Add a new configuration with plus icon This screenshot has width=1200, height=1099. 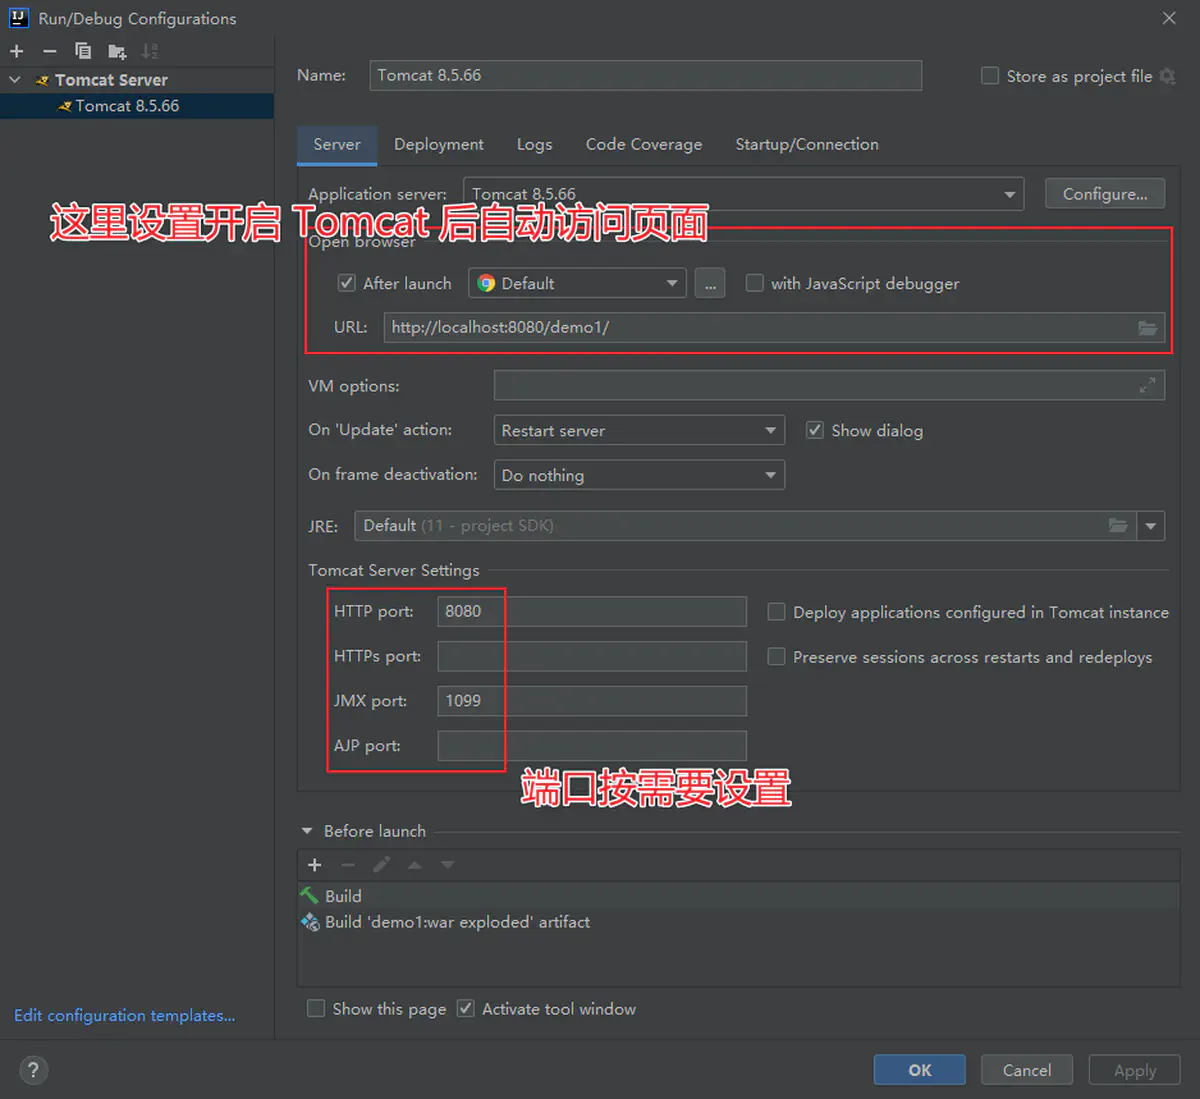tap(17, 51)
